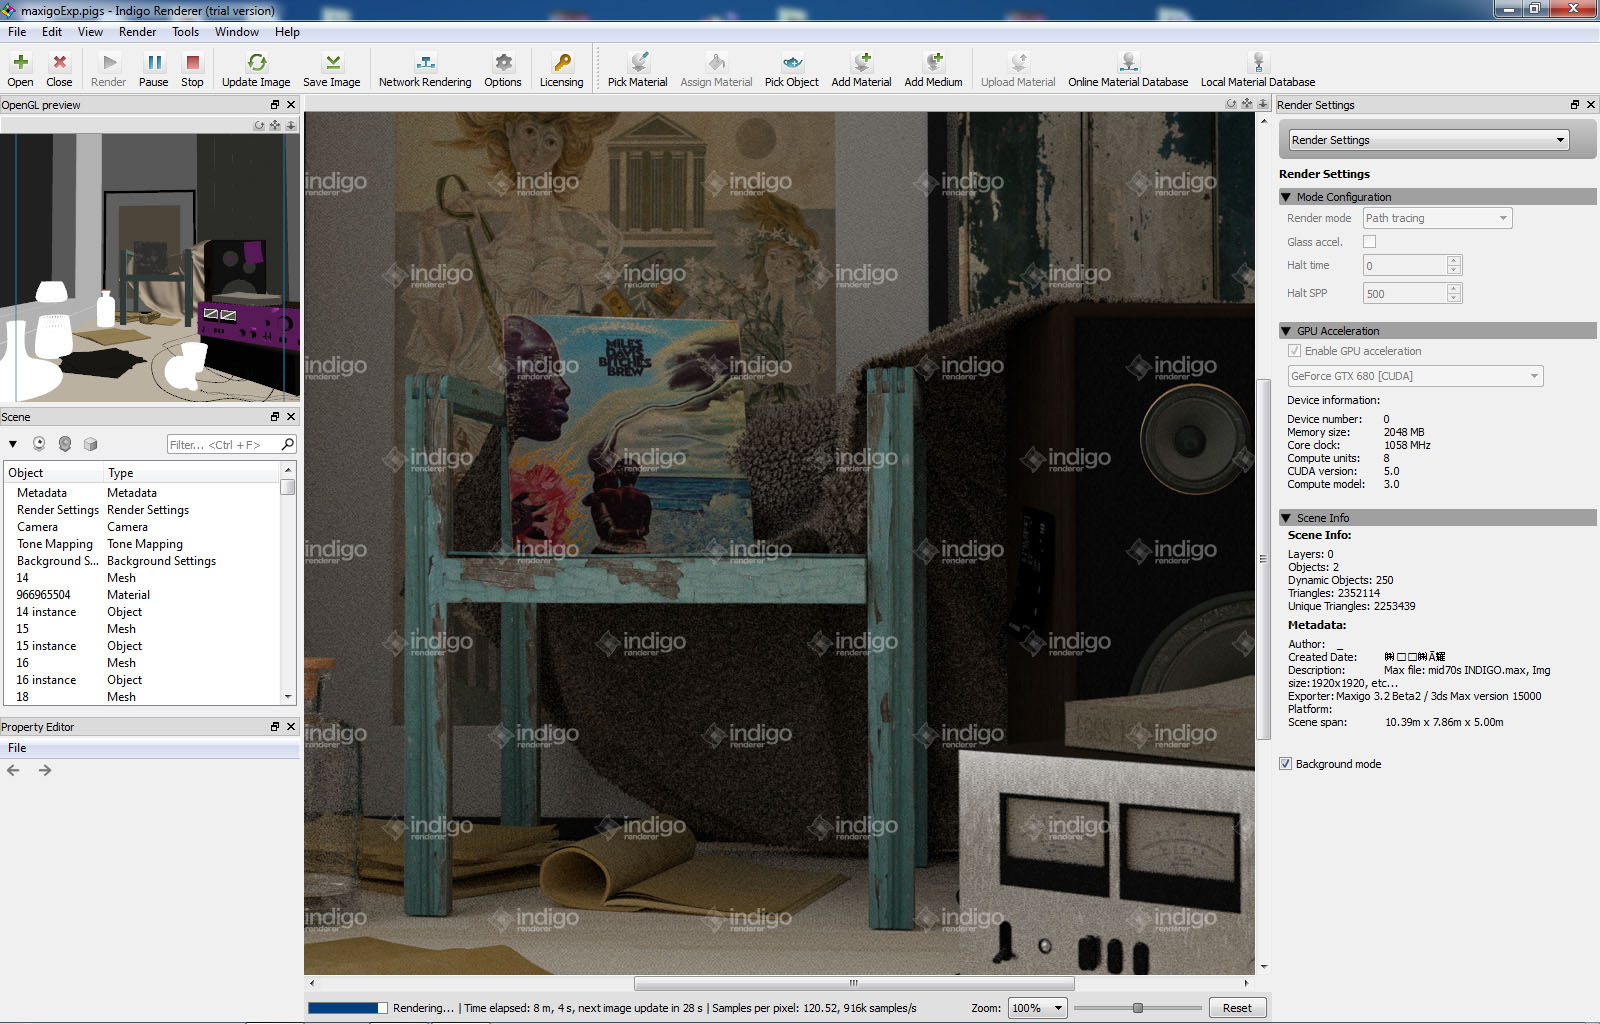Disable the Background mode checkbox
The height and width of the screenshot is (1024, 1600).
click(x=1286, y=764)
